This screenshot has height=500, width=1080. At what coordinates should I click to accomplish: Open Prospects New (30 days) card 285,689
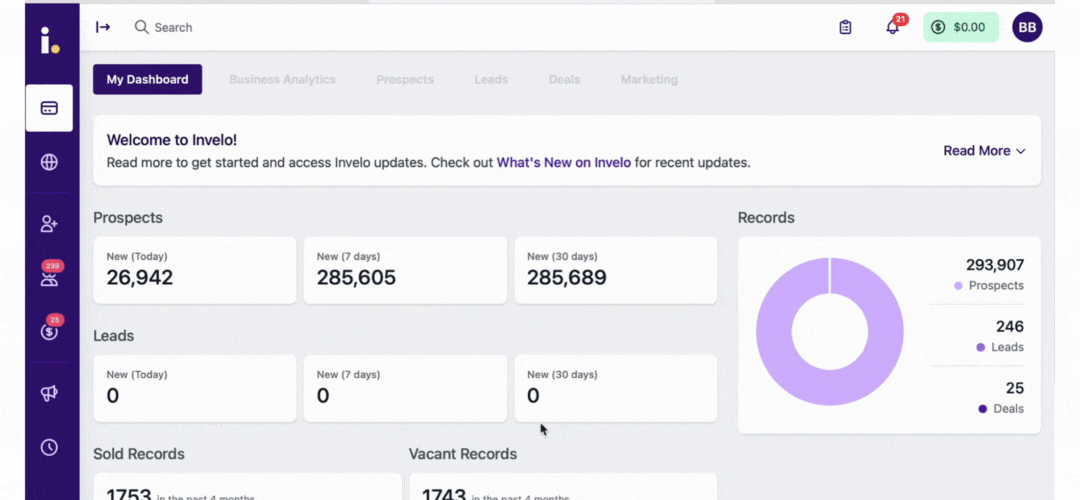point(616,270)
